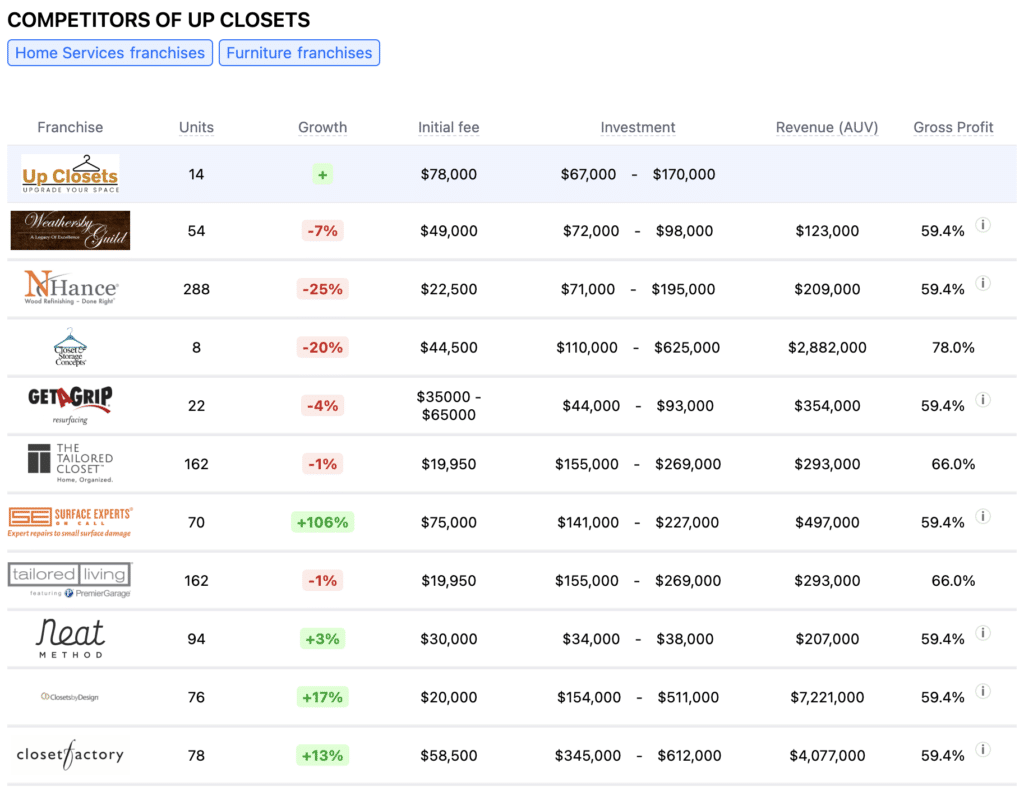The height and width of the screenshot is (796, 1024).
Task: Select the $625,000 investment maximum
Action: [687, 347]
